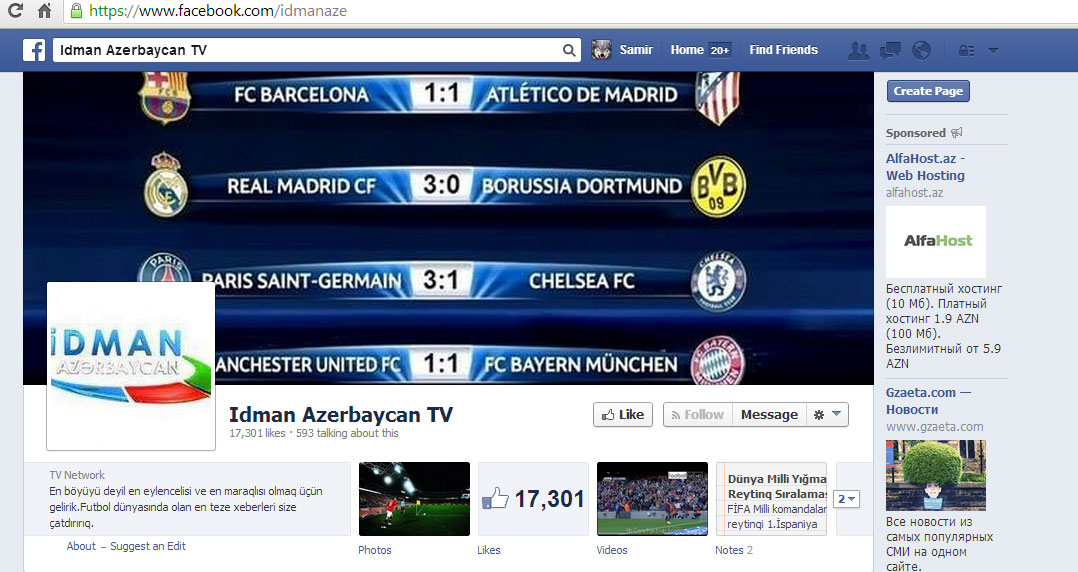The image size is (1078, 572).
Task: Click the Photos tab label
Action: click(375, 550)
